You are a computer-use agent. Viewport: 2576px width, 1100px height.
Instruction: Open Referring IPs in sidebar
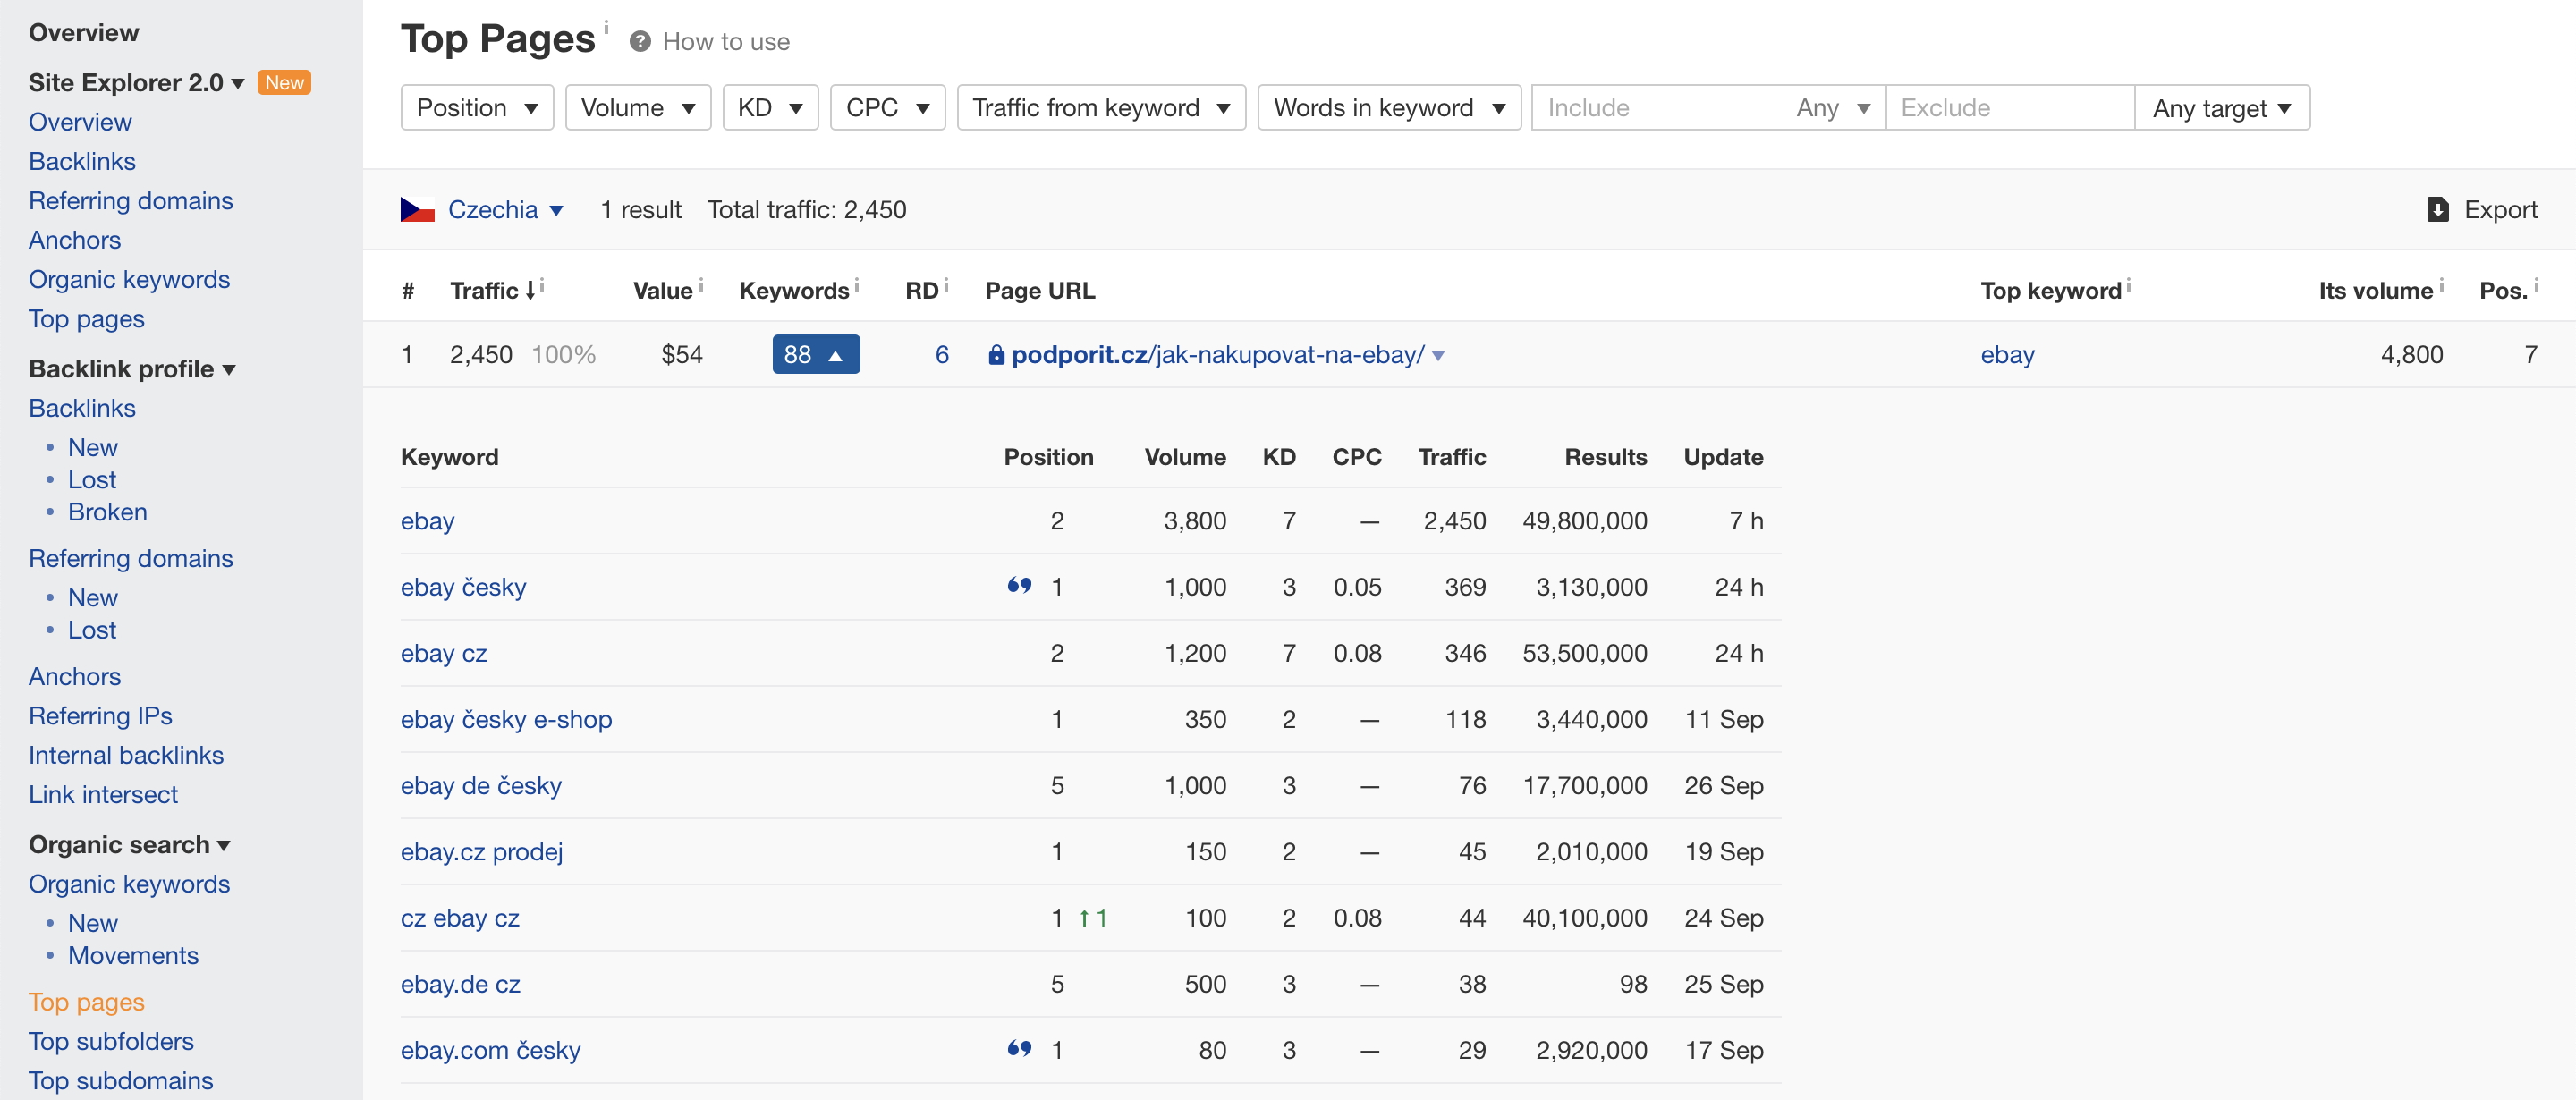[x=100, y=716]
